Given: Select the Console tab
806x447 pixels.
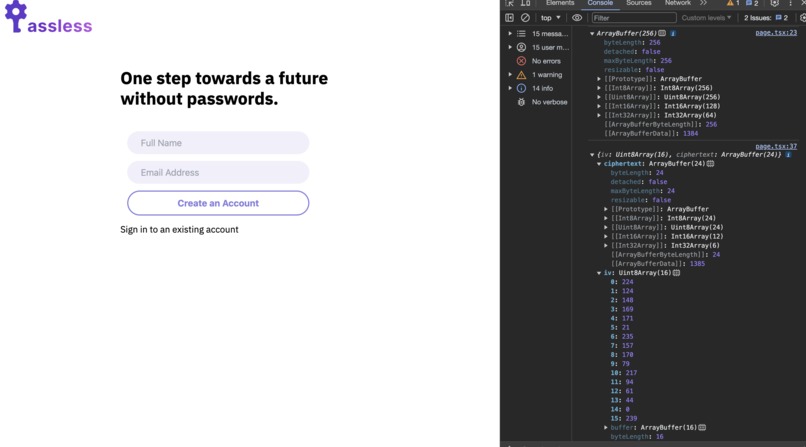Looking at the screenshot, I should coord(600,3).
